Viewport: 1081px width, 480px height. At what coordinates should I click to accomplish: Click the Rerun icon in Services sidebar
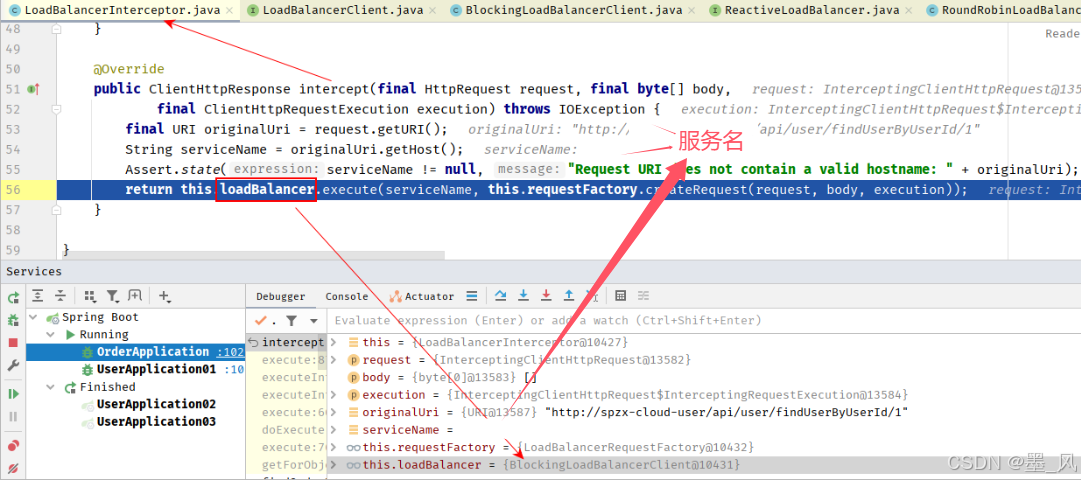[x=13, y=298]
